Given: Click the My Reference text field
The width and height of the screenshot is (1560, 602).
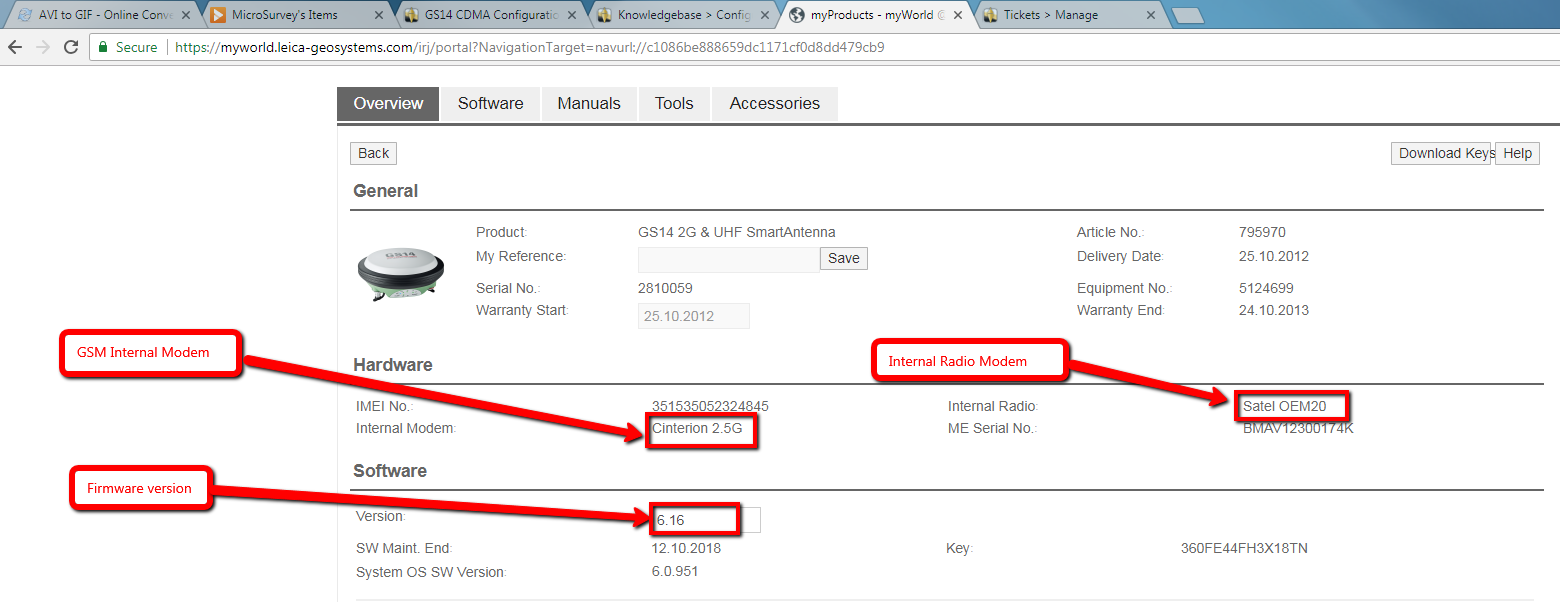Looking at the screenshot, I should (728, 259).
